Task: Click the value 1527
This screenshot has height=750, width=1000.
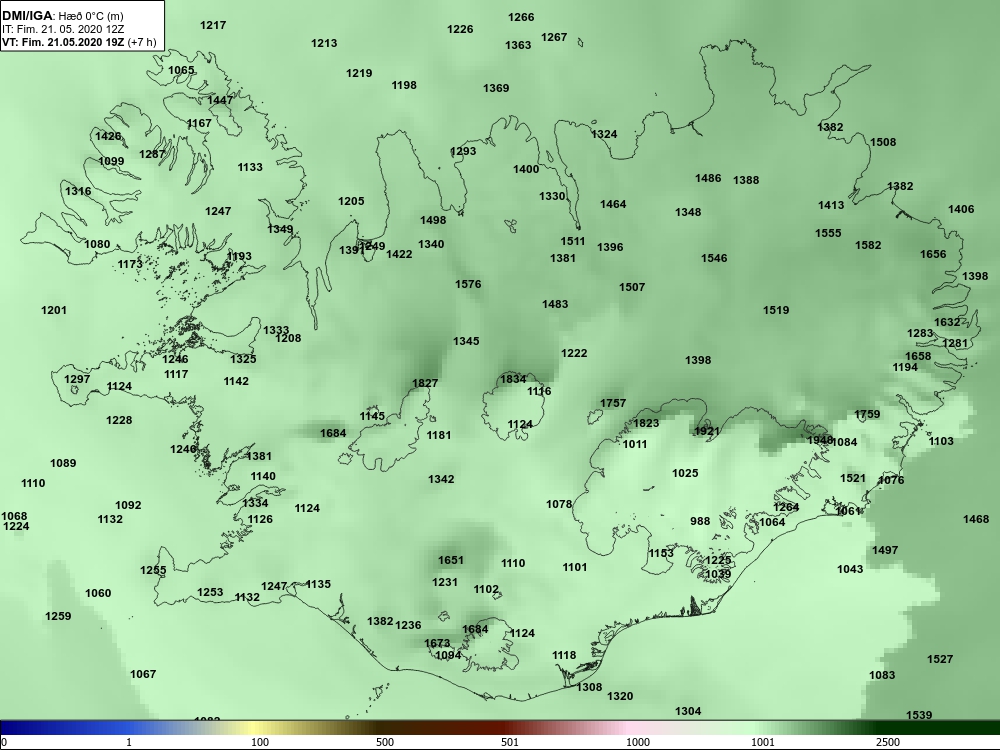Action: tap(940, 659)
